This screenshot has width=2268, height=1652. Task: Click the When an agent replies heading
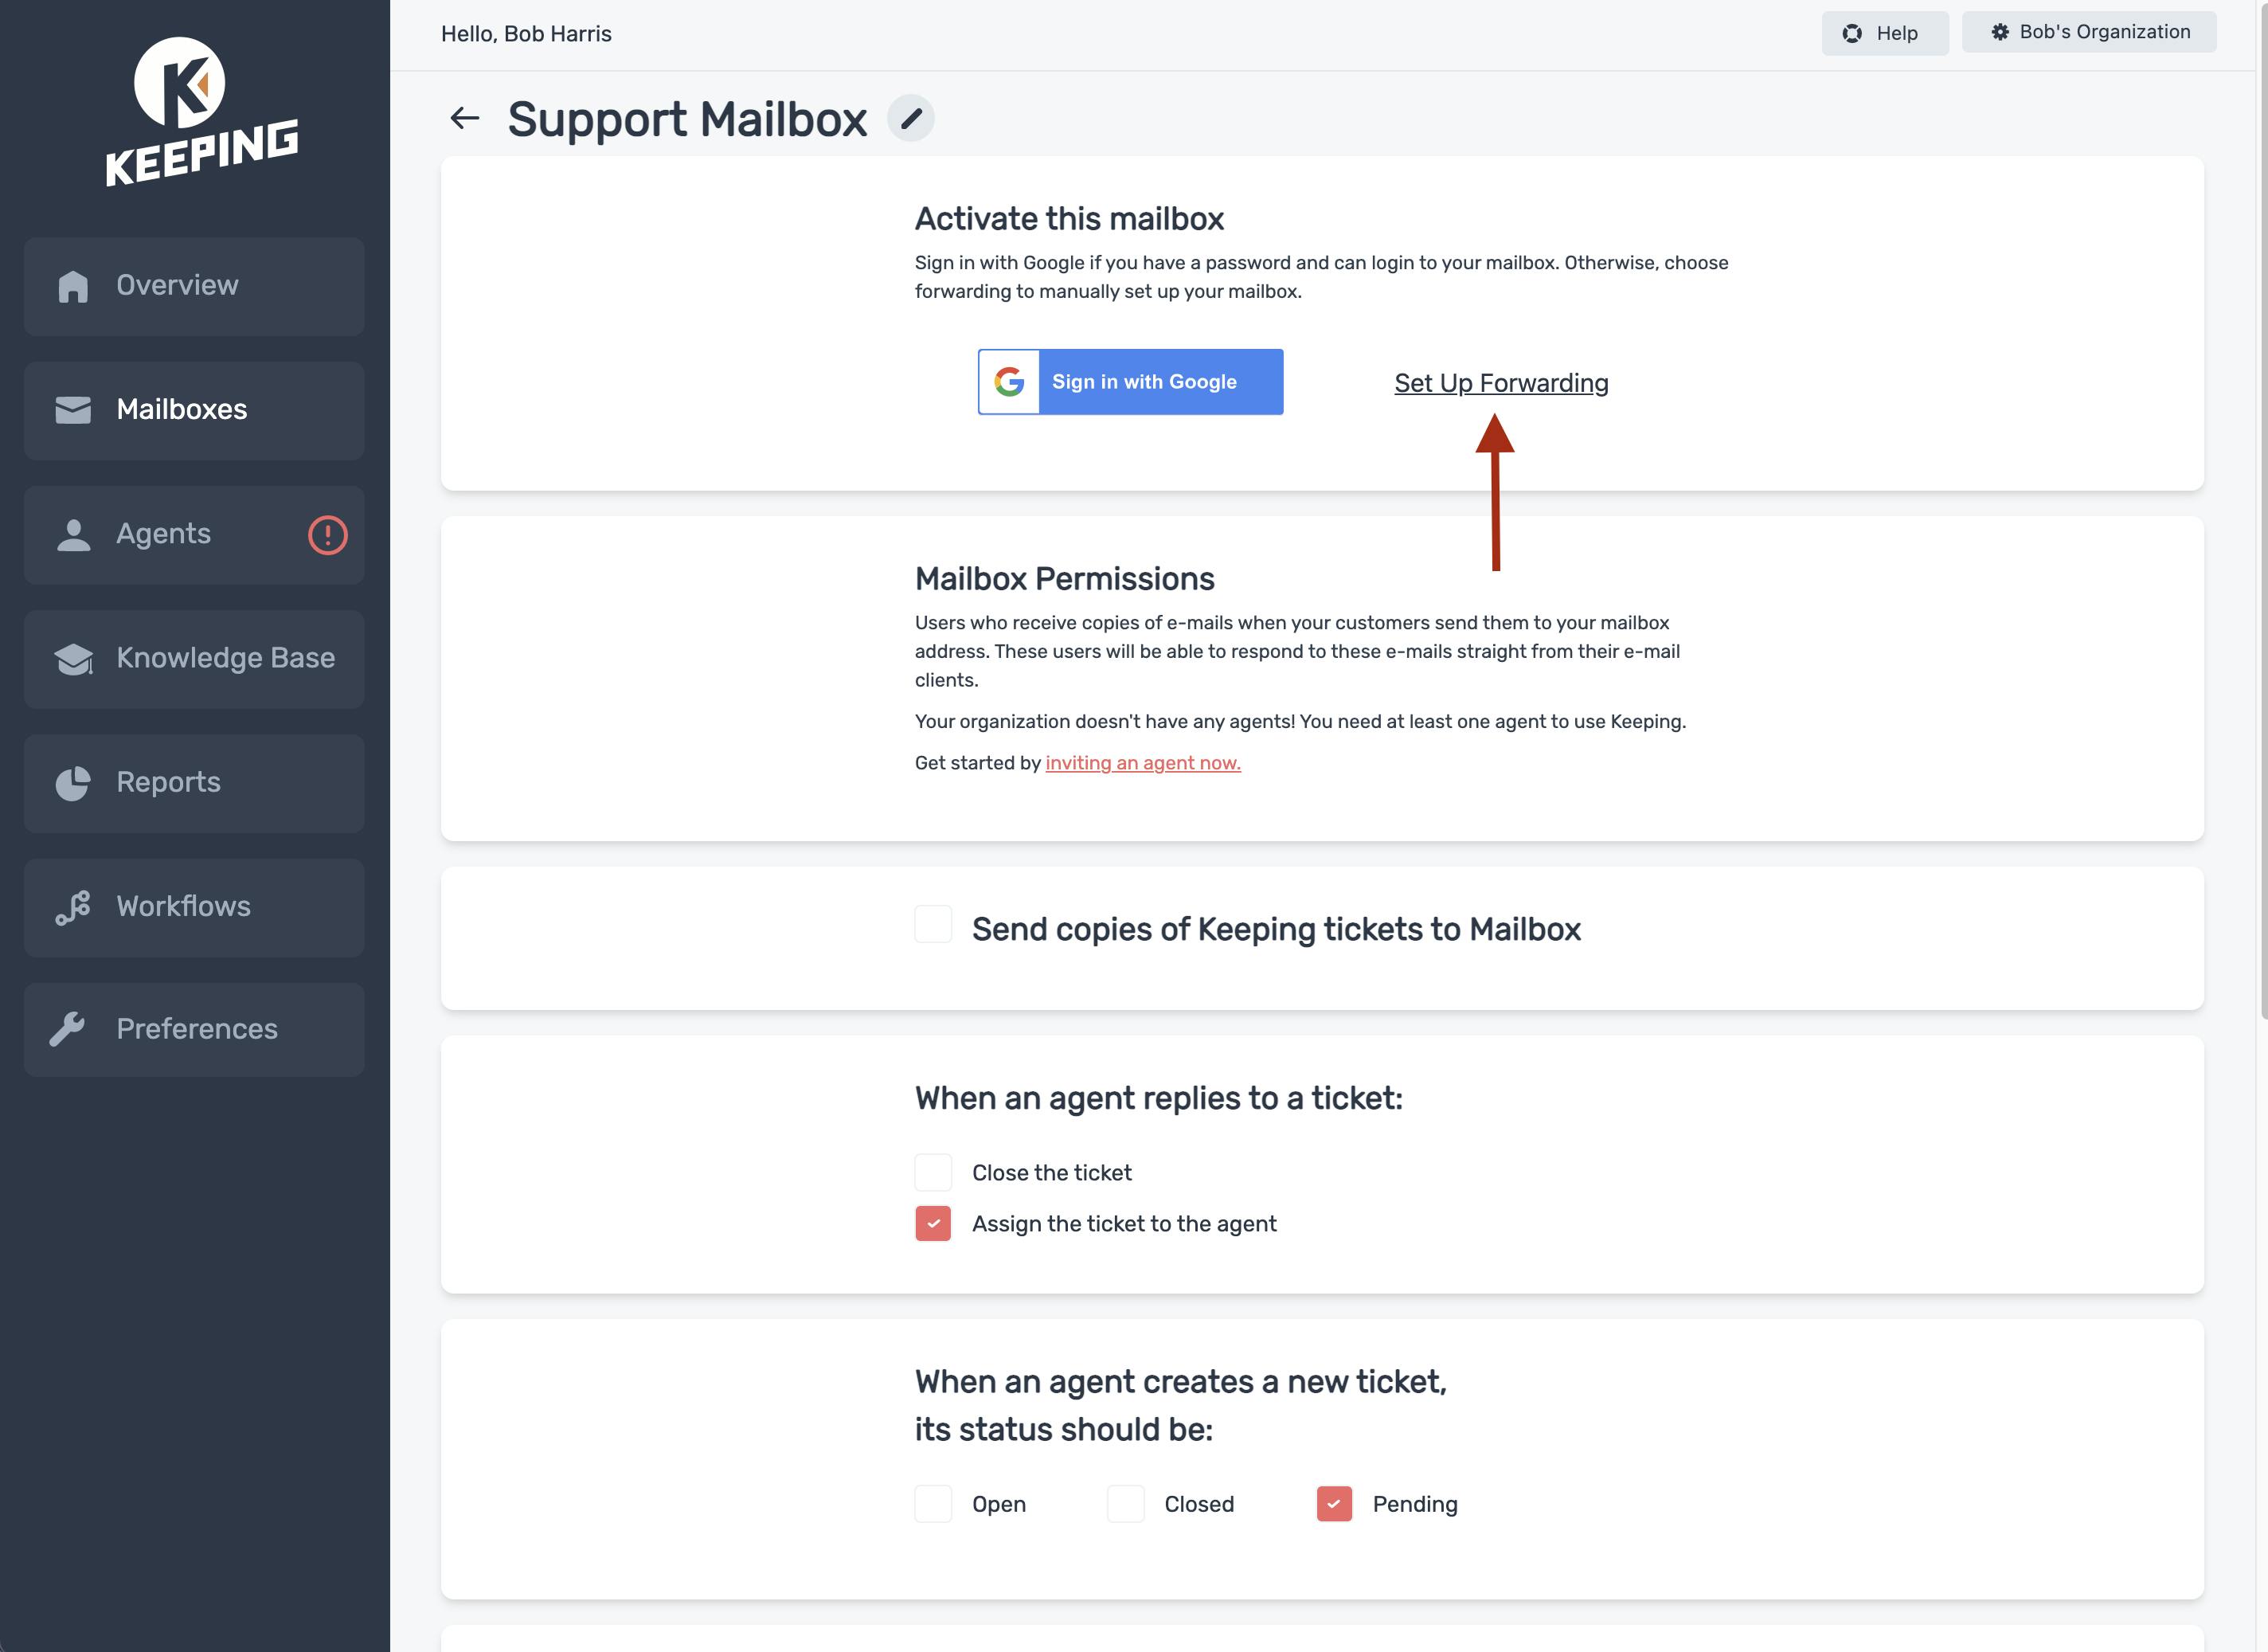click(x=1158, y=1098)
